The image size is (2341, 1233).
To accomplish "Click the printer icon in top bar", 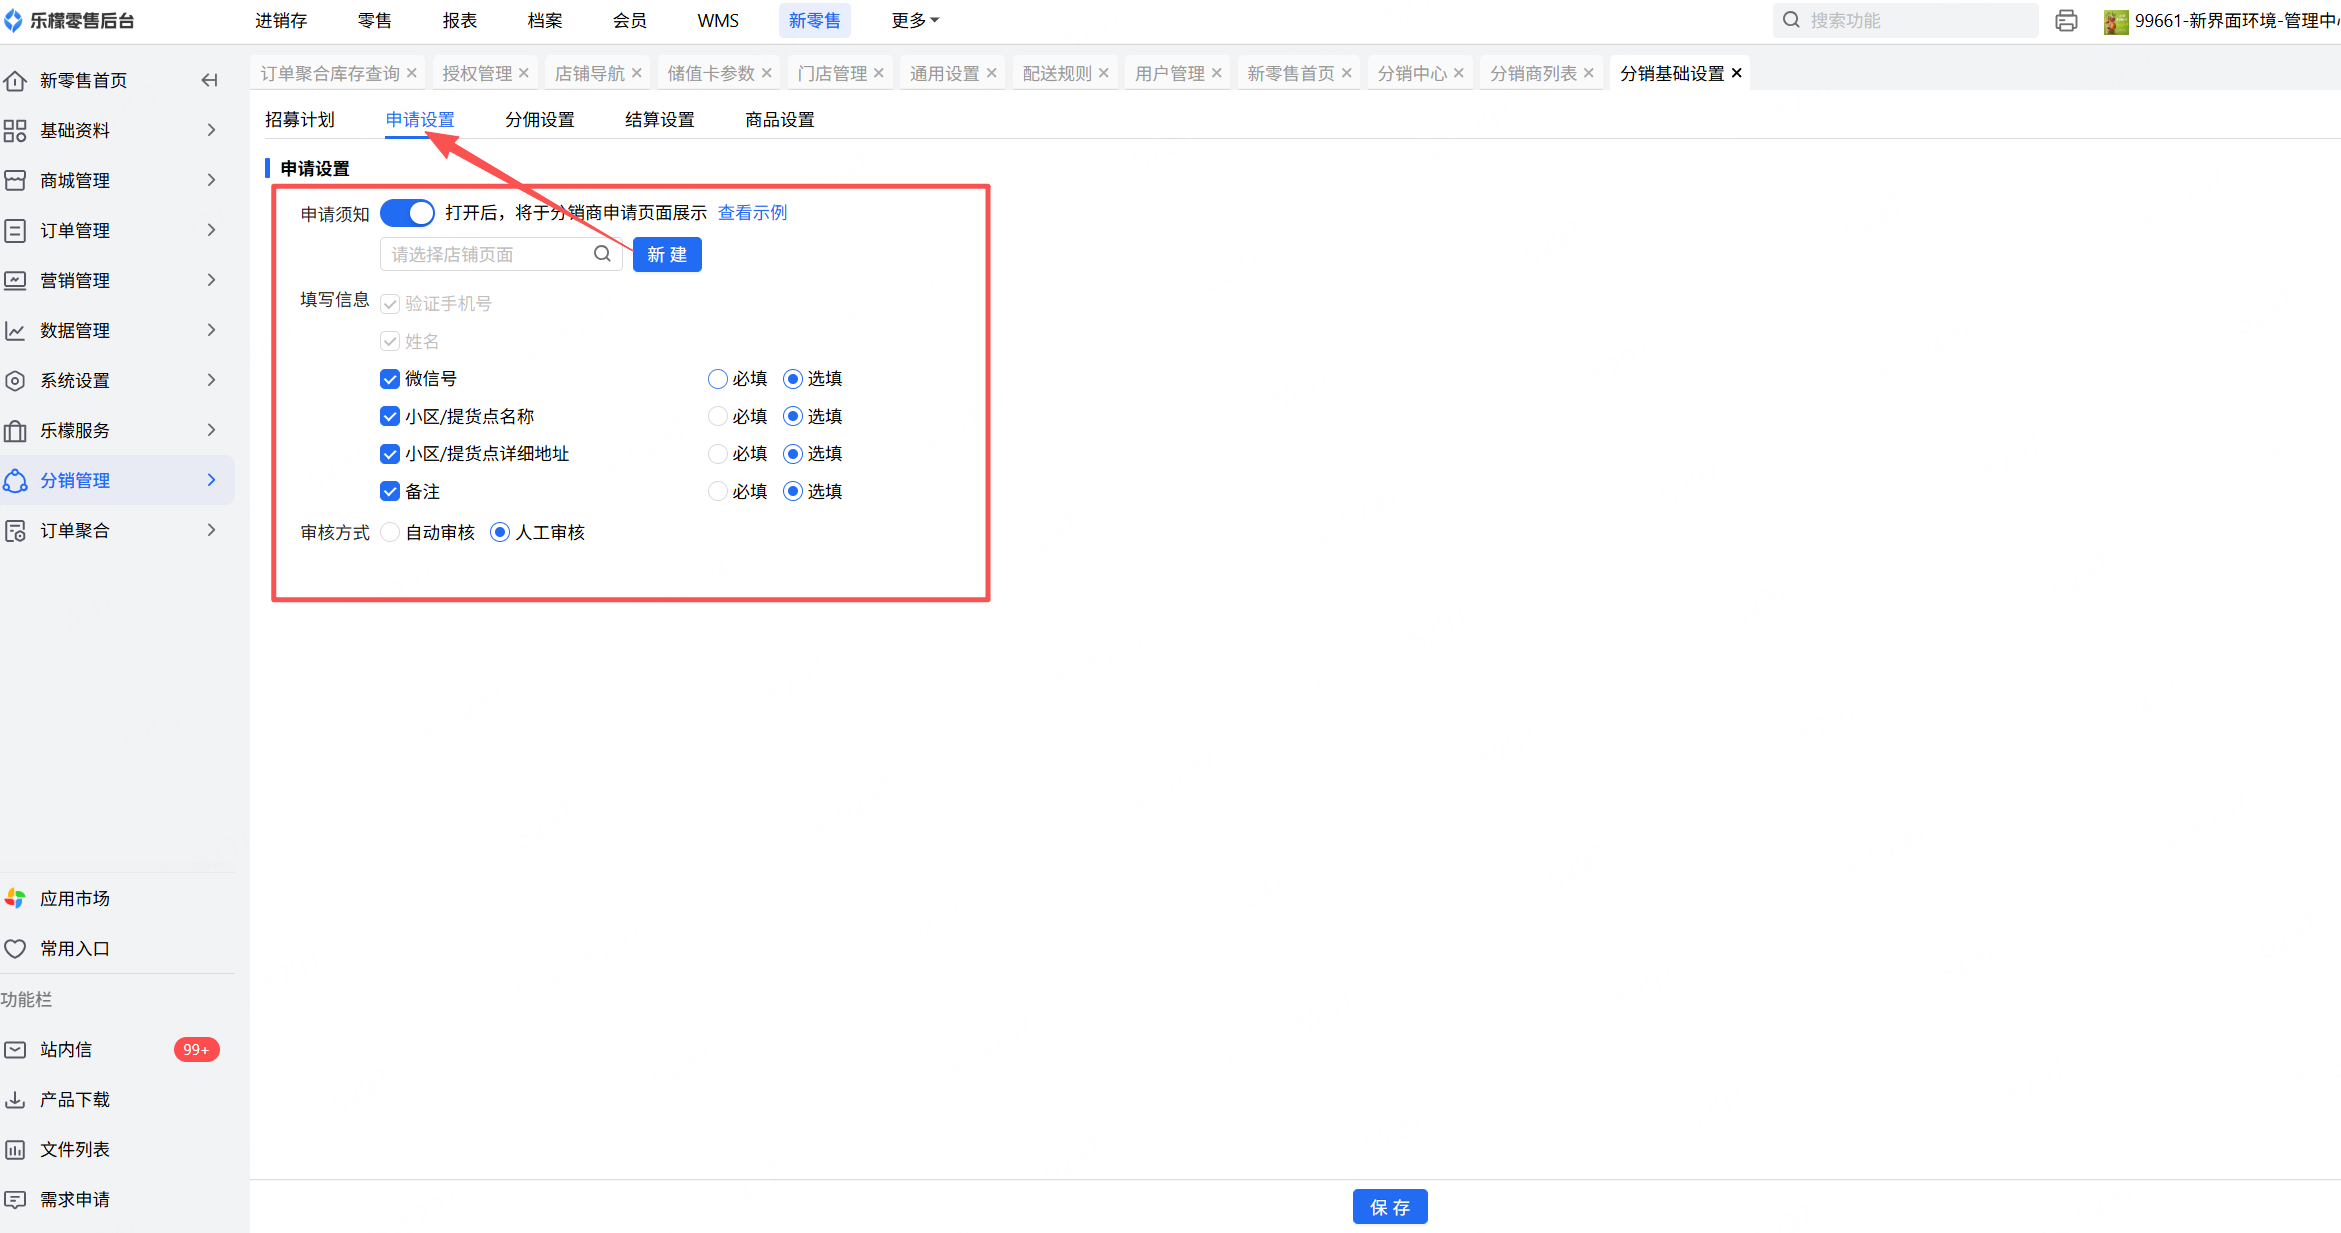I will [x=2066, y=21].
